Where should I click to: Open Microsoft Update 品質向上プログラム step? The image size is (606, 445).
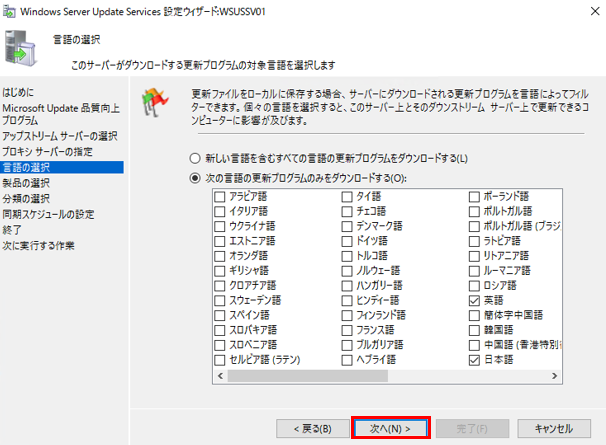pyautogui.click(x=61, y=114)
